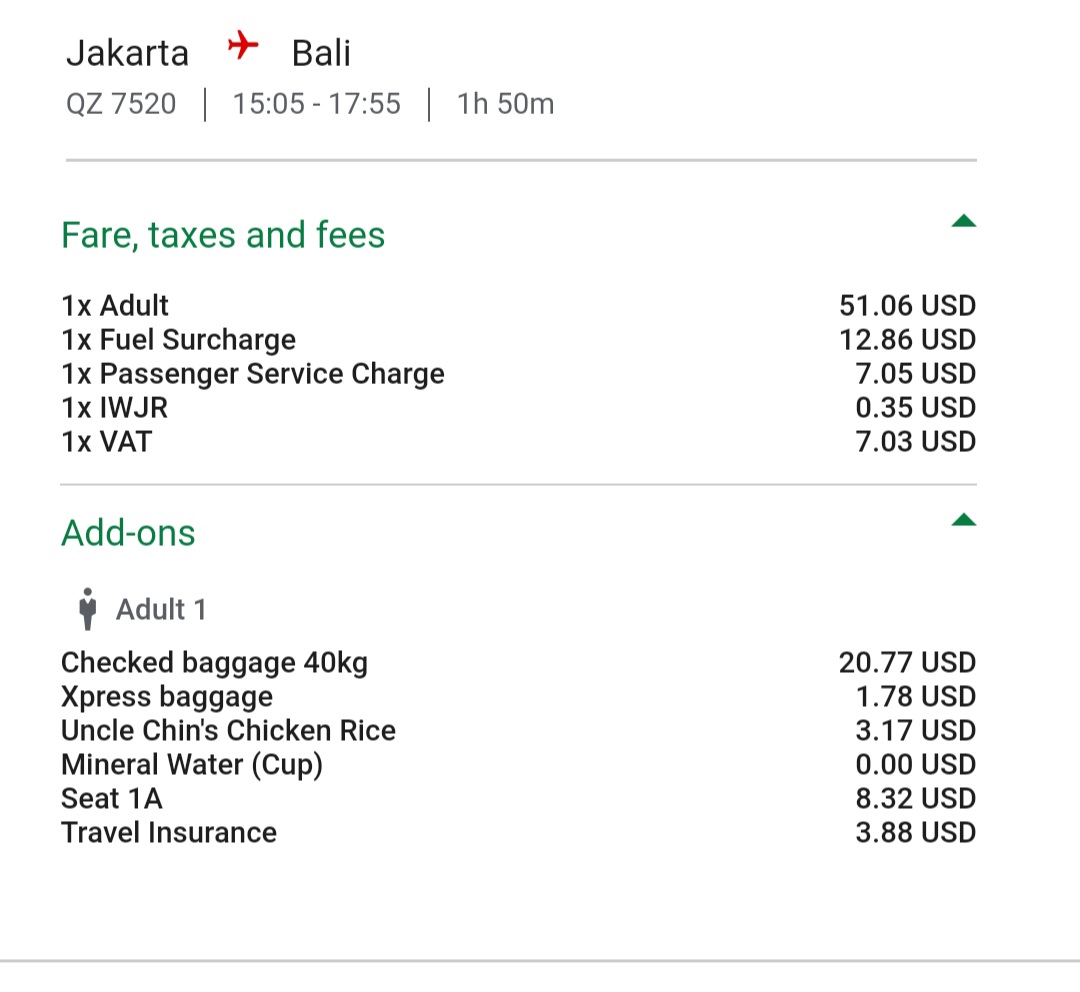Click the Adult 1 passenger icon

coord(87,609)
